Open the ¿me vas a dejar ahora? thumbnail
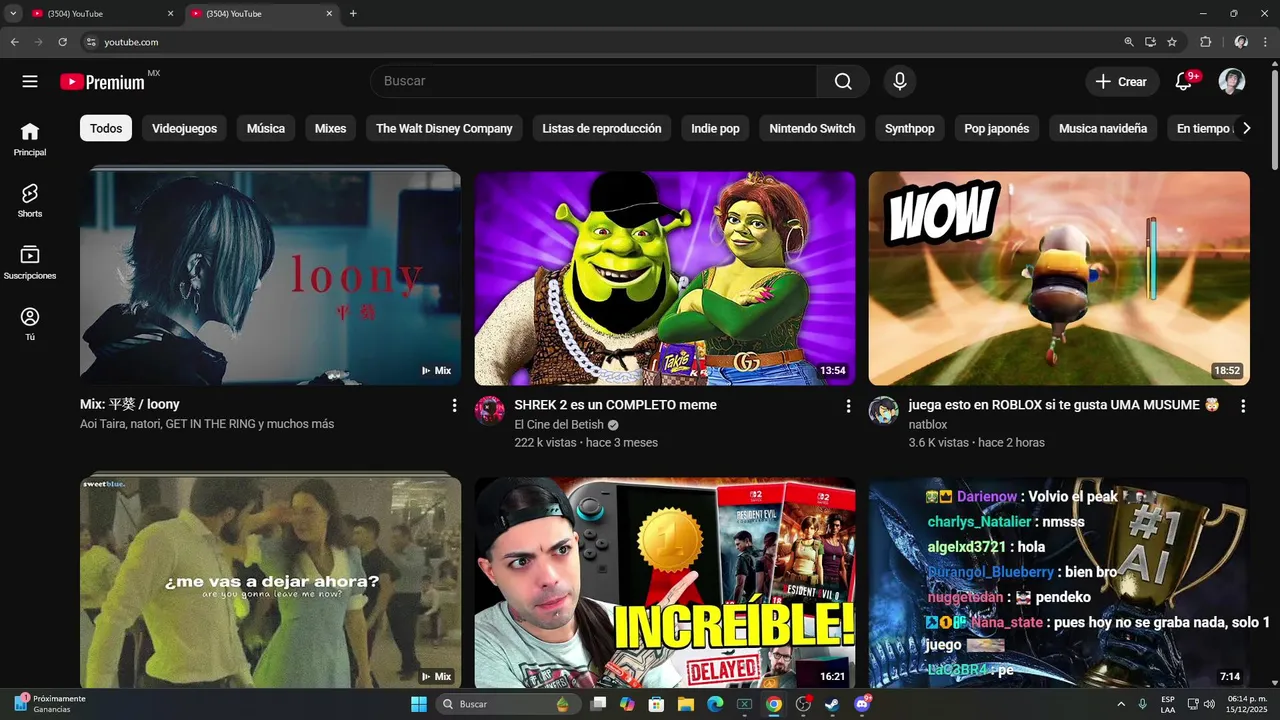The width and height of the screenshot is (1280, 720). pos(270,583)
